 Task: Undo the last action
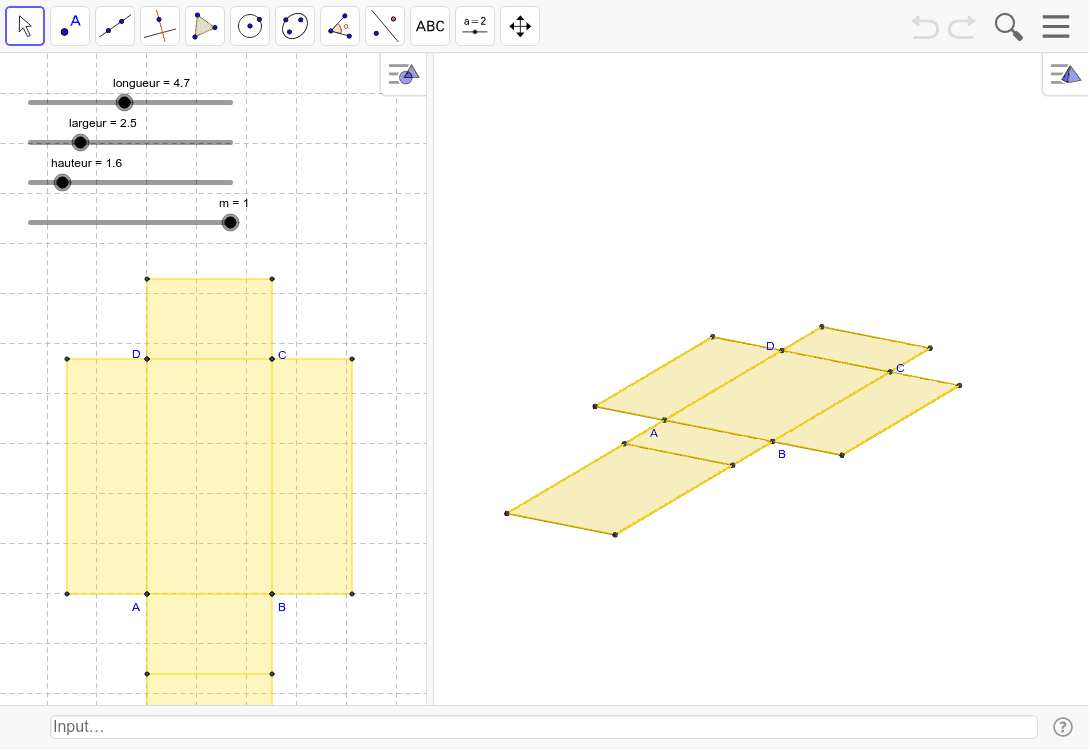click(x=925, y=27)
